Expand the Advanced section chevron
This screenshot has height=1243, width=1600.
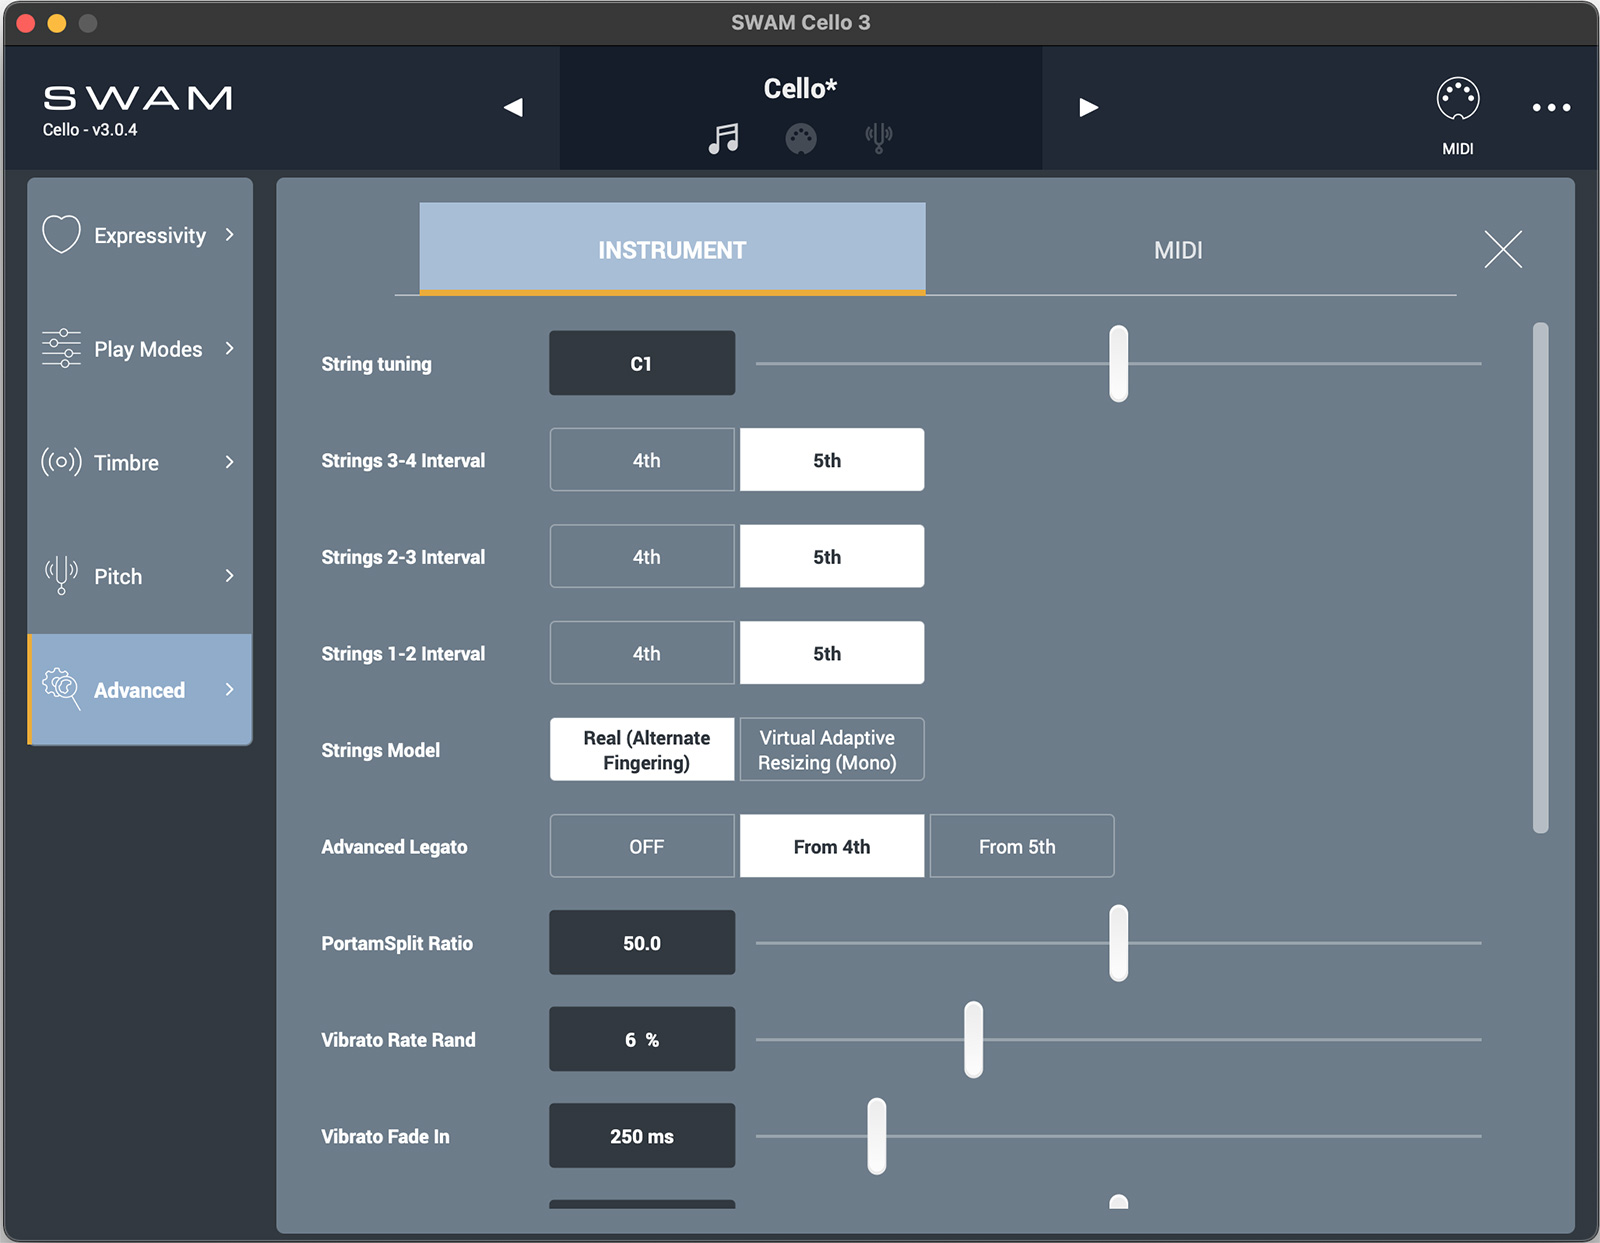point(230,689)
